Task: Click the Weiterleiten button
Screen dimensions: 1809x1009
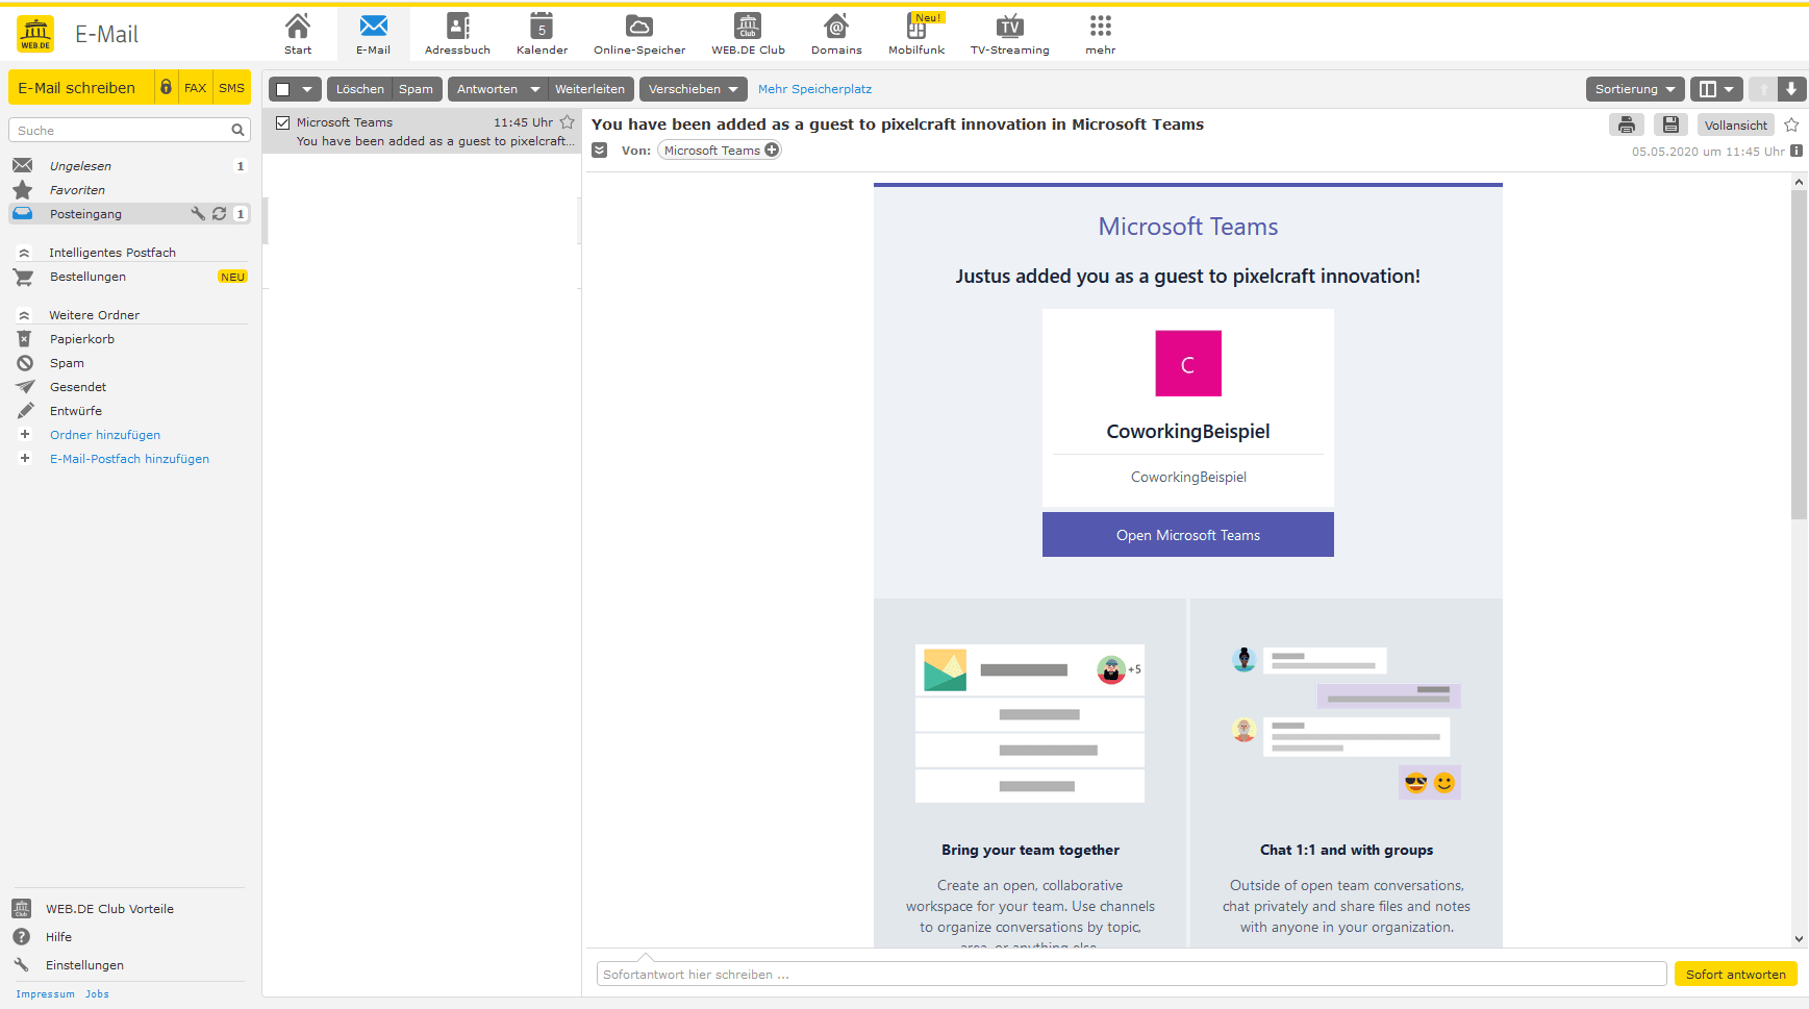Action: coord(590,89)
